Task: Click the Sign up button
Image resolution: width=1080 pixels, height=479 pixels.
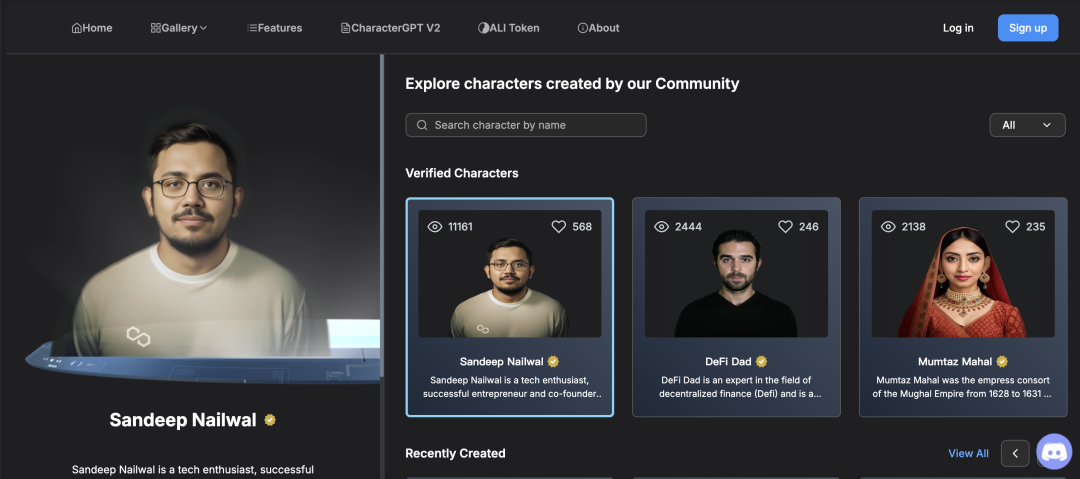Action: point(1028,28)
